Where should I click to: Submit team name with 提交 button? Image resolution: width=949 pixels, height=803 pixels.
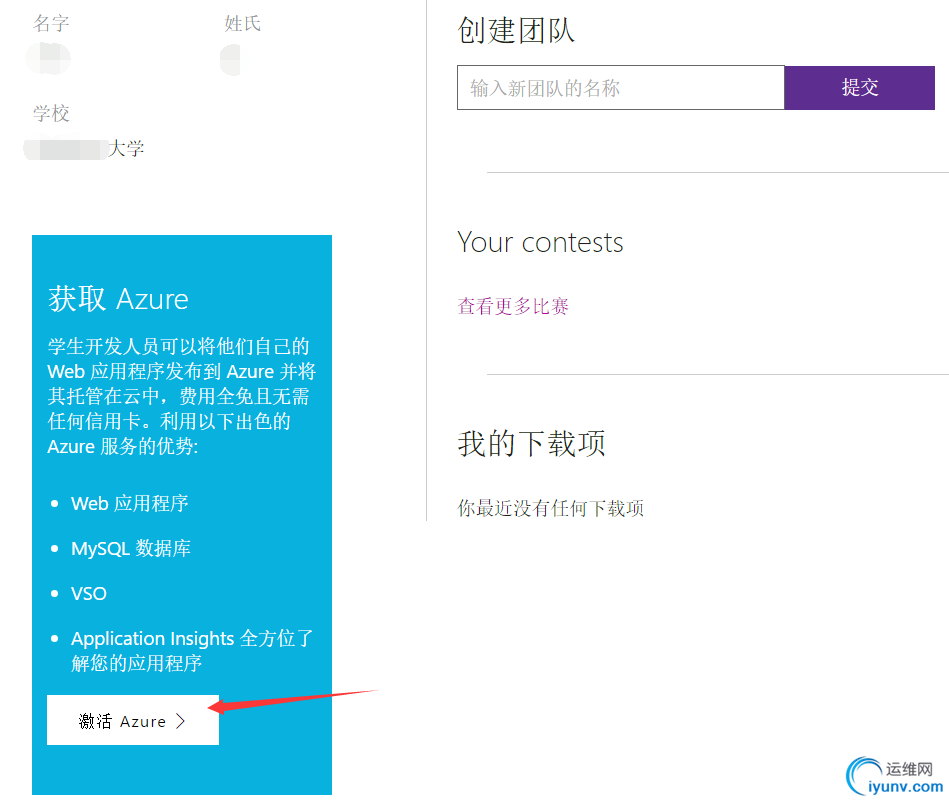click(x=859, y=88)
